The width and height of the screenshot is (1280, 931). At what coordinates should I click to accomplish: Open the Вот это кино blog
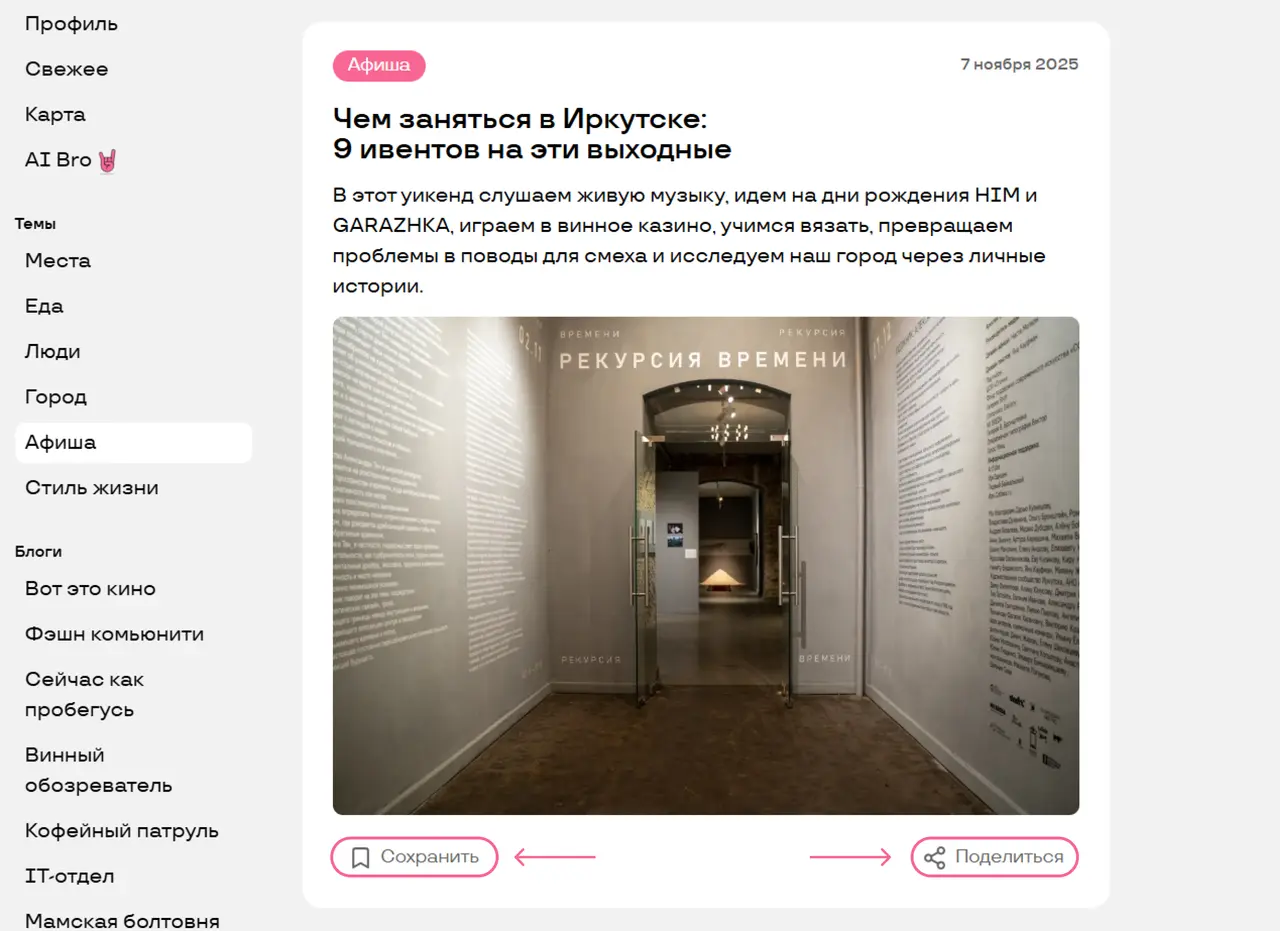coord(90,589)
